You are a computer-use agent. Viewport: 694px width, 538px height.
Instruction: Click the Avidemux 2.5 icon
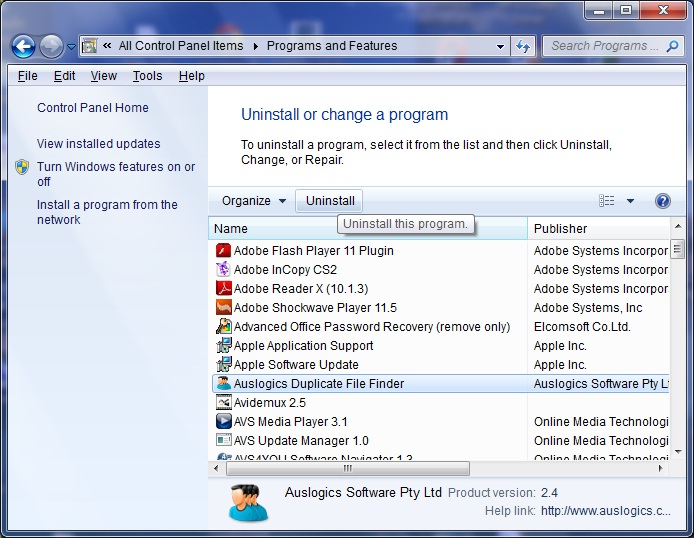tap(224, 403)
